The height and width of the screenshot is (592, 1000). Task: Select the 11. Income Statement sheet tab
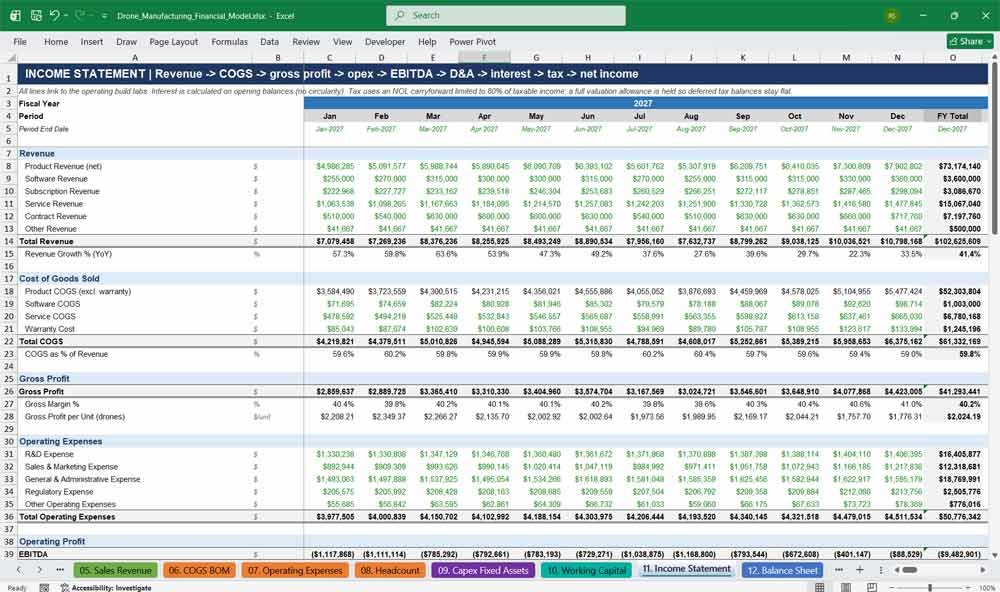pos(687,569)
